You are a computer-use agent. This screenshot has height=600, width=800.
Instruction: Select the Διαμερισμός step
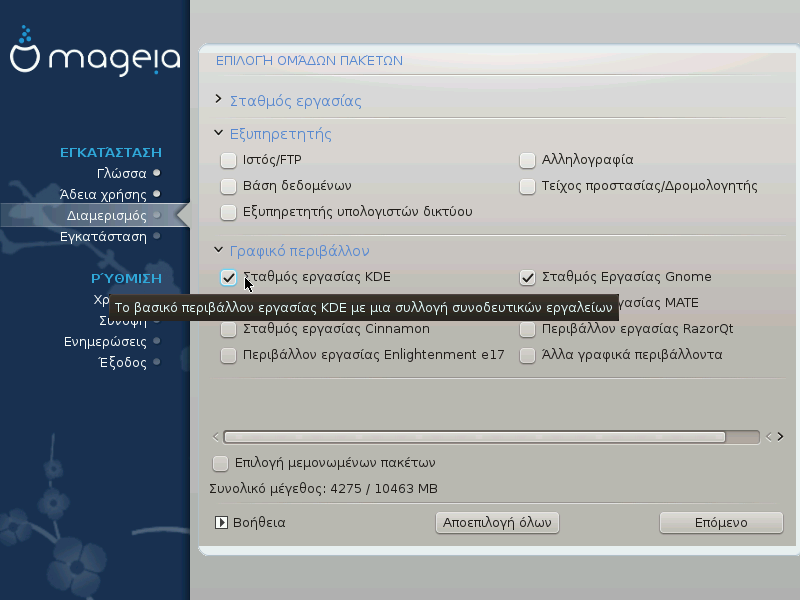[x=106, y=215]
